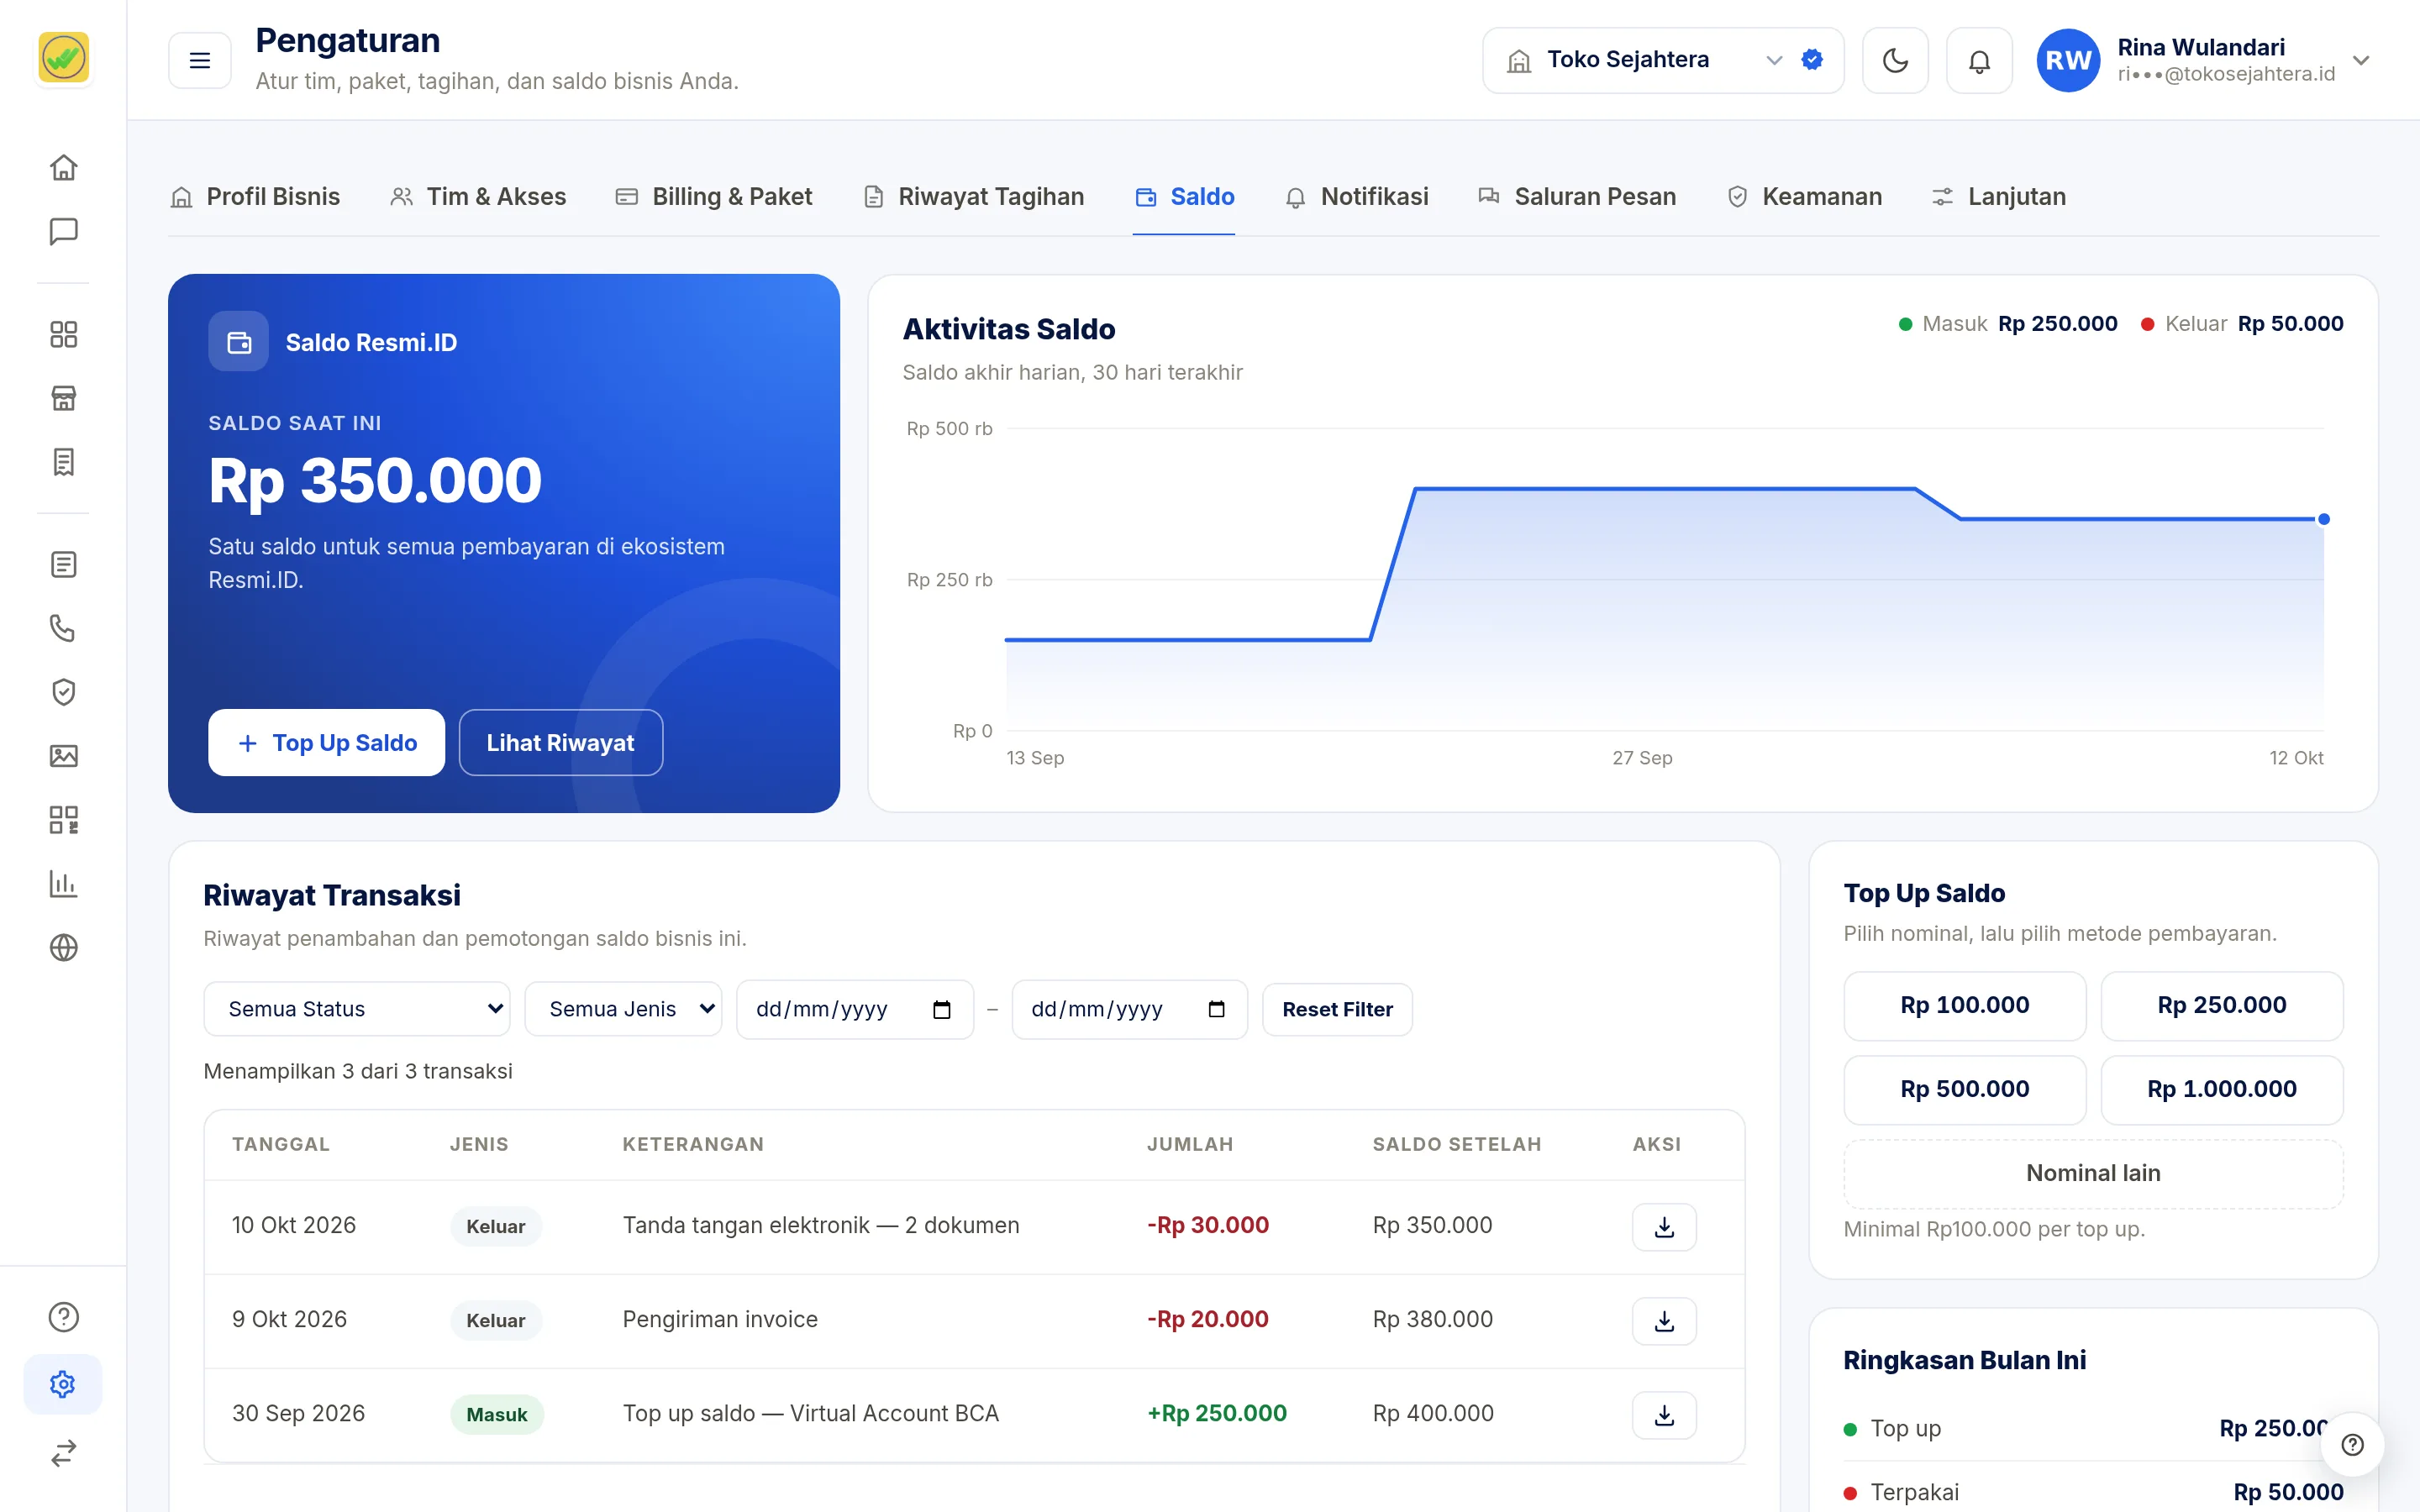Open the notifications bell in header
The width and height of the screenshot is (2420, 1512).
click(x=1979, y=60)
